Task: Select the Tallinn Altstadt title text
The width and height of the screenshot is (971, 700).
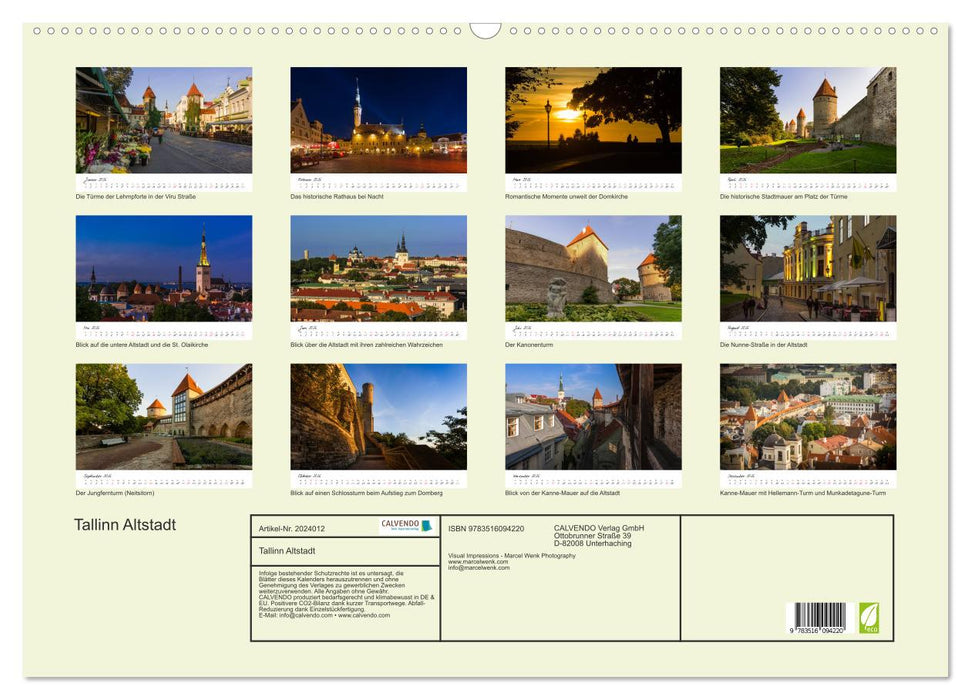Action: [123, 524]
